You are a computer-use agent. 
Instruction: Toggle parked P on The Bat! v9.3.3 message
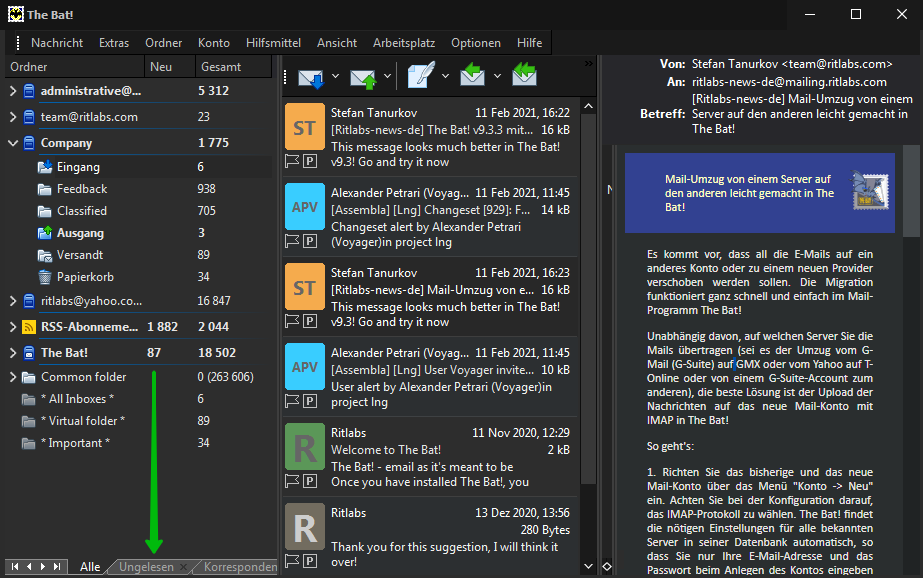[310, 161]
